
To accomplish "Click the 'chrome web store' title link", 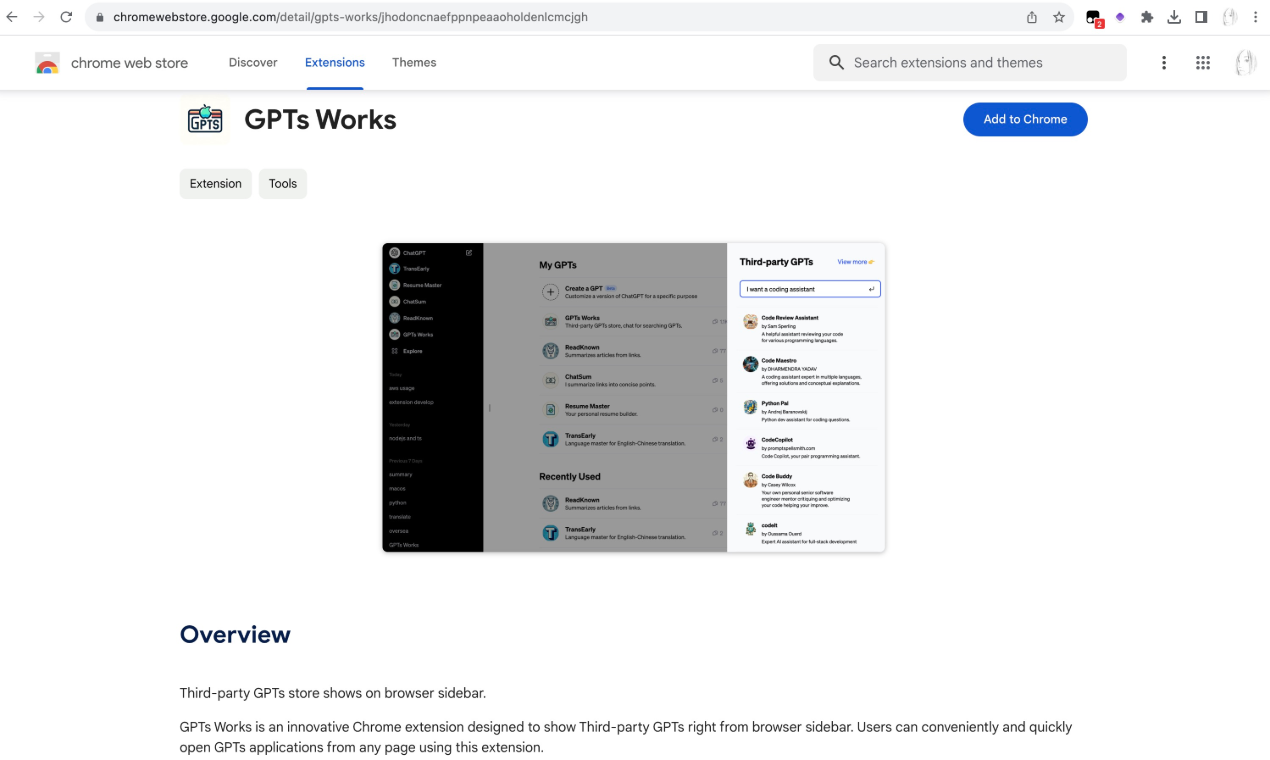I will point(129,63).
